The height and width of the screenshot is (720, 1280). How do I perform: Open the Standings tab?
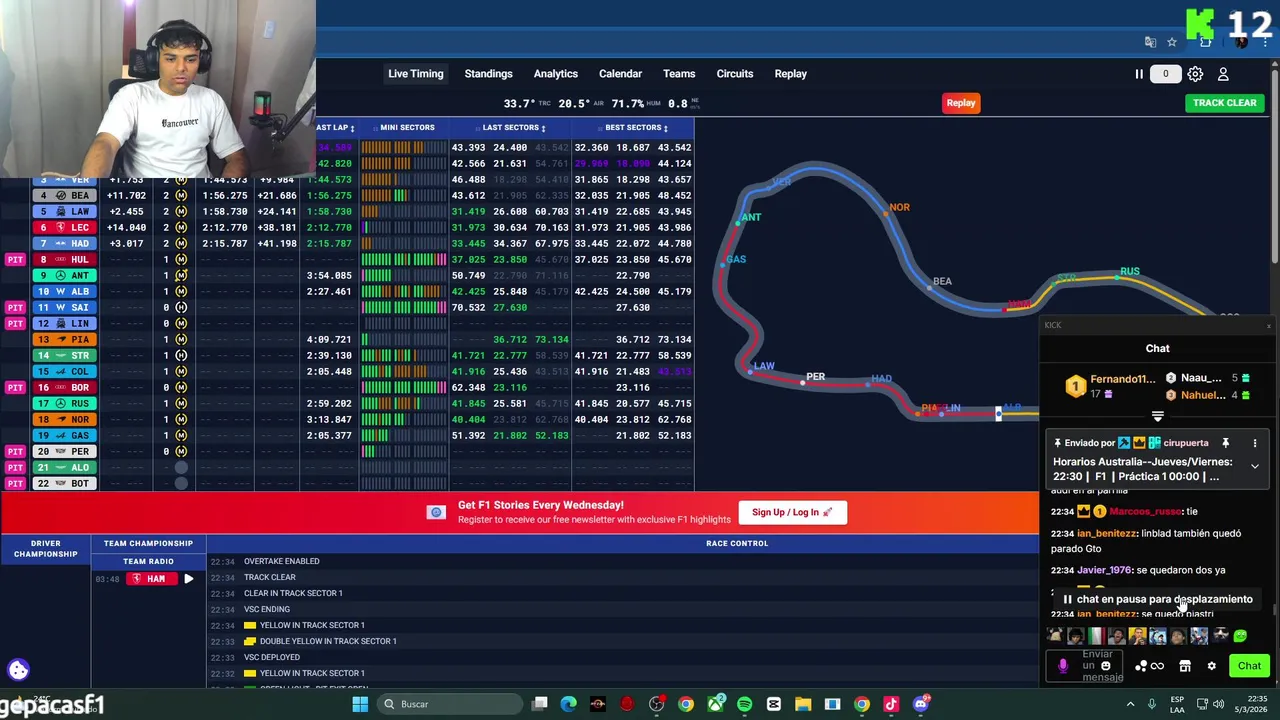488,74
